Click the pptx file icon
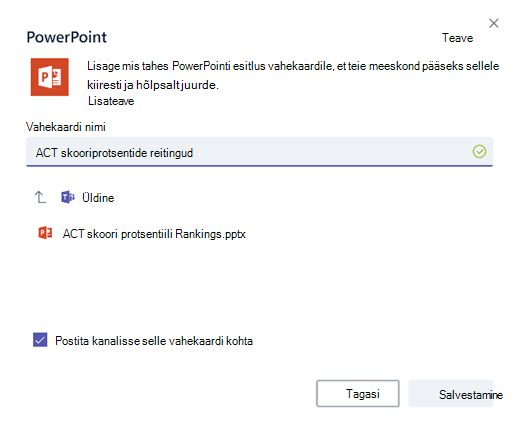Image resolution: width=520 pixels, height=434 pixels. pos(45,233)
